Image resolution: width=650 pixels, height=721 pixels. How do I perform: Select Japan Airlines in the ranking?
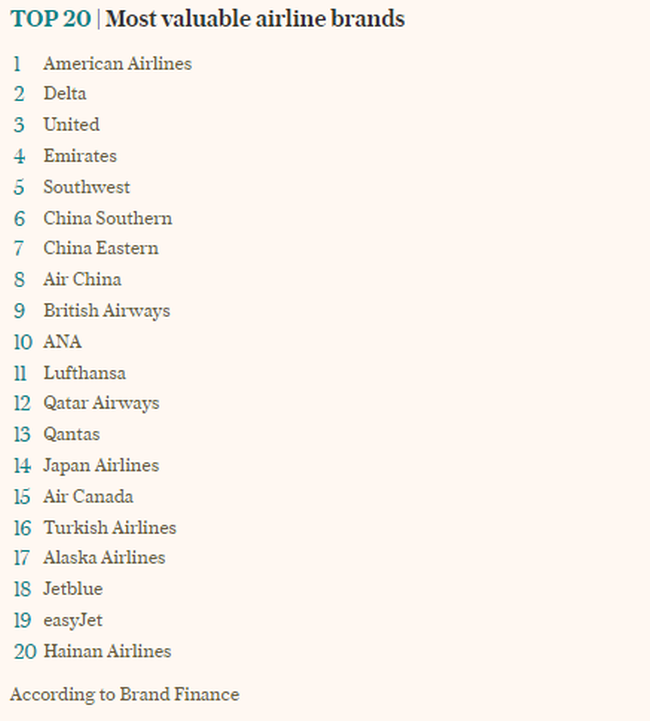pos(101,465)
